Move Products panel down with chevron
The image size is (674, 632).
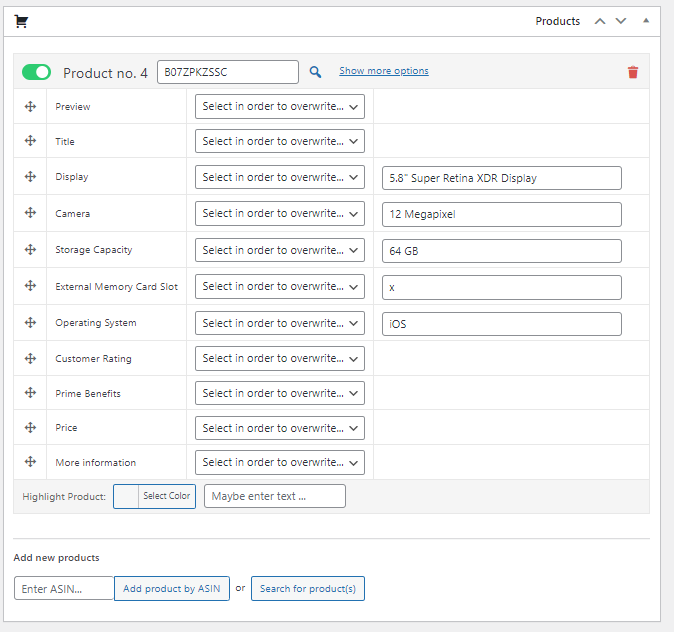click(x=621, y=21)
